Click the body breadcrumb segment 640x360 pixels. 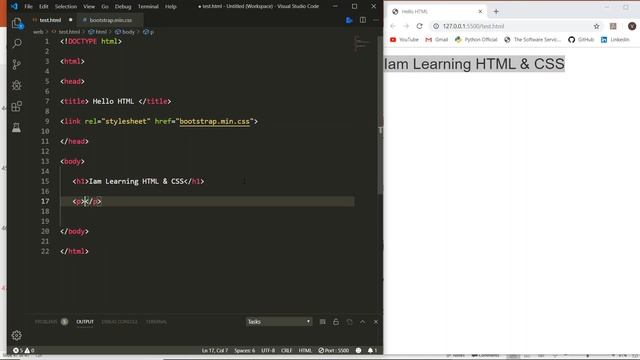coord(125,32)
